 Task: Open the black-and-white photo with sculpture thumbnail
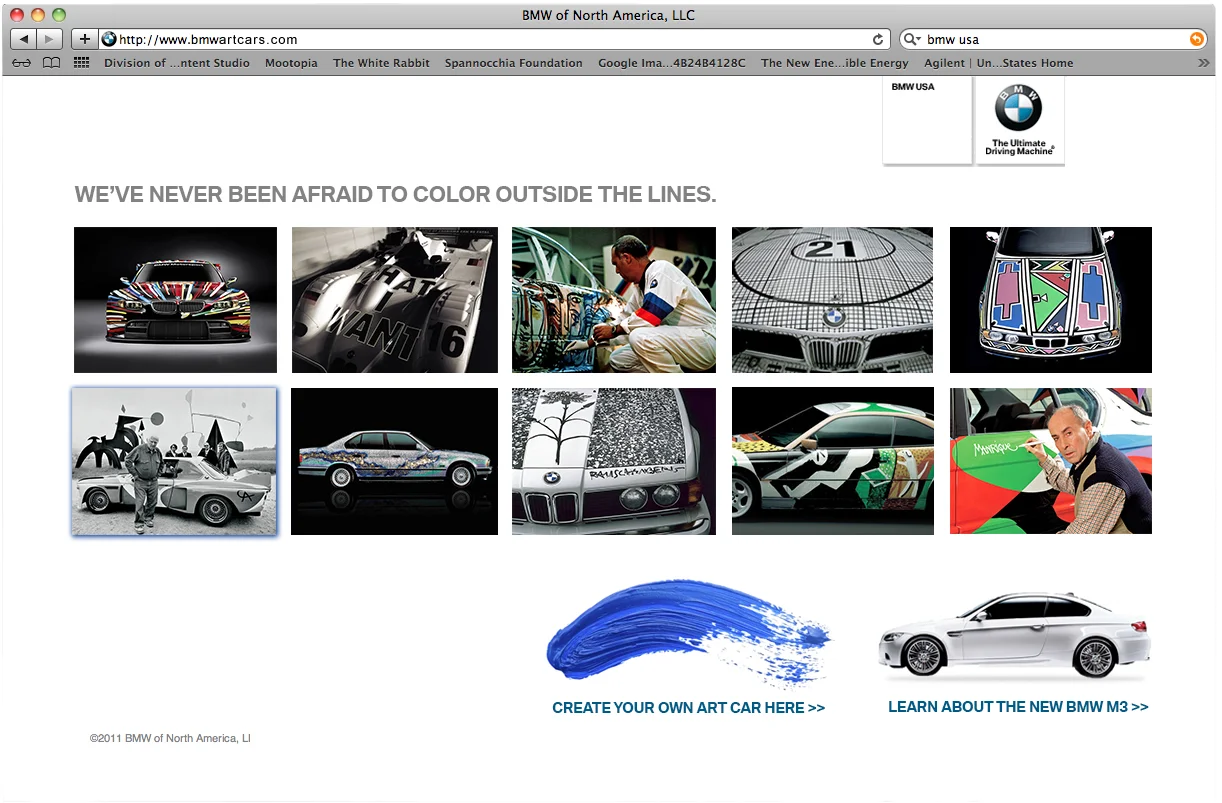(x=175, y=461)
